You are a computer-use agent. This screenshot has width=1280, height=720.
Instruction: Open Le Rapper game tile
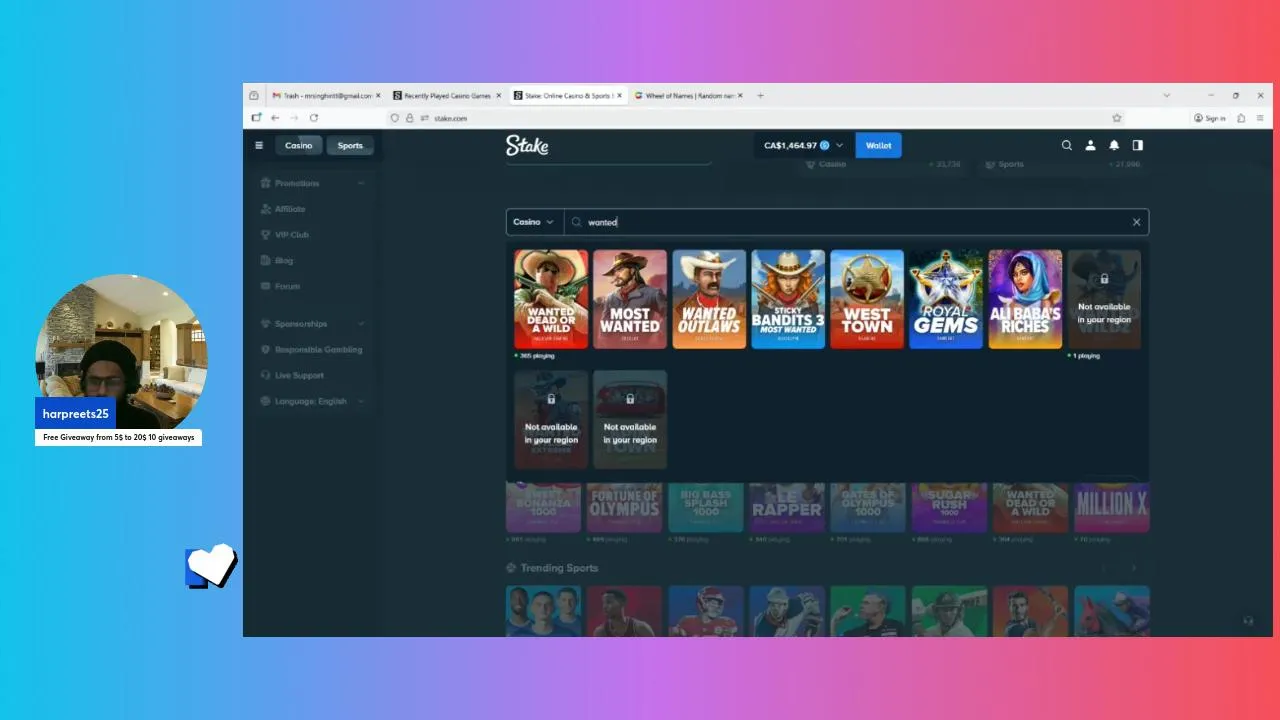(787, 507)
